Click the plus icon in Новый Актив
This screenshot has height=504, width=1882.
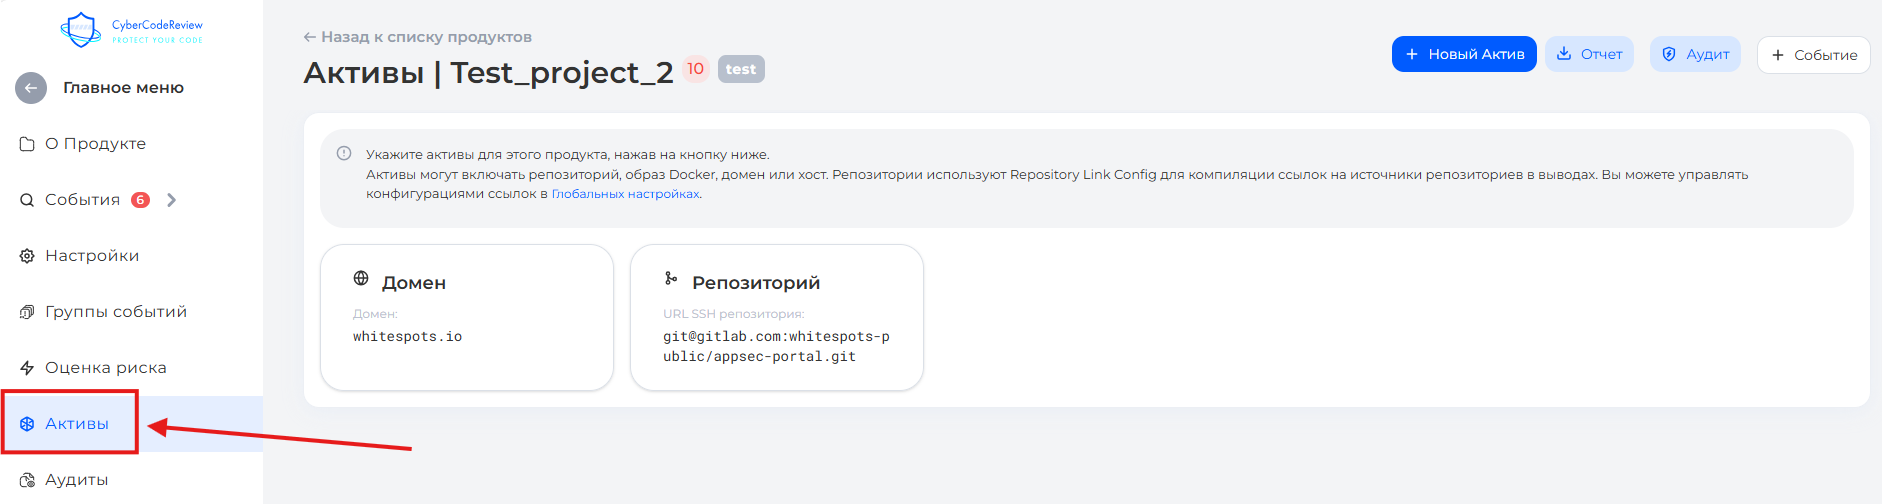coord(1412,54)
